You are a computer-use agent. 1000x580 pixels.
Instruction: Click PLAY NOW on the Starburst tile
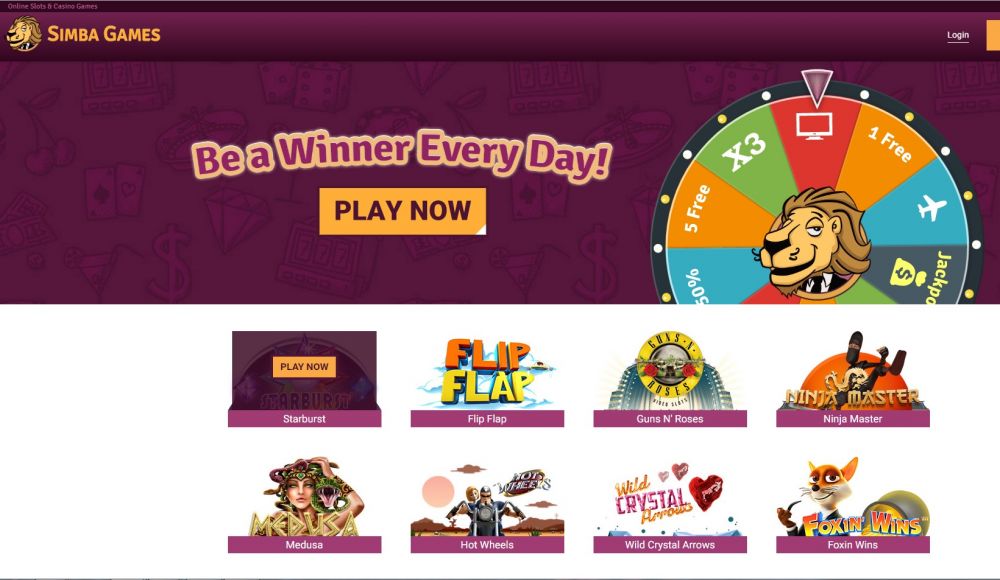coord(304,366)
